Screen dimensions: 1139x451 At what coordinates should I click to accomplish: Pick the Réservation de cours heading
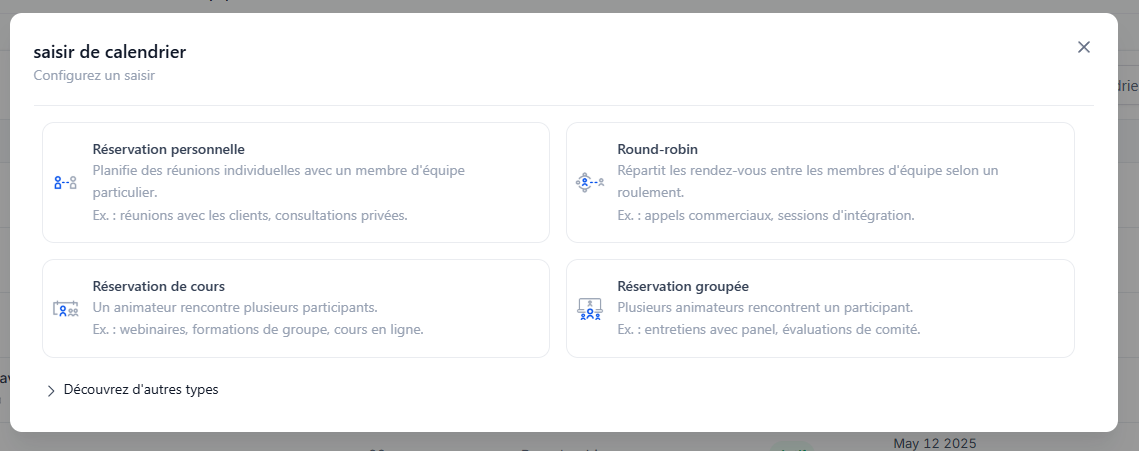click(158, 286)
